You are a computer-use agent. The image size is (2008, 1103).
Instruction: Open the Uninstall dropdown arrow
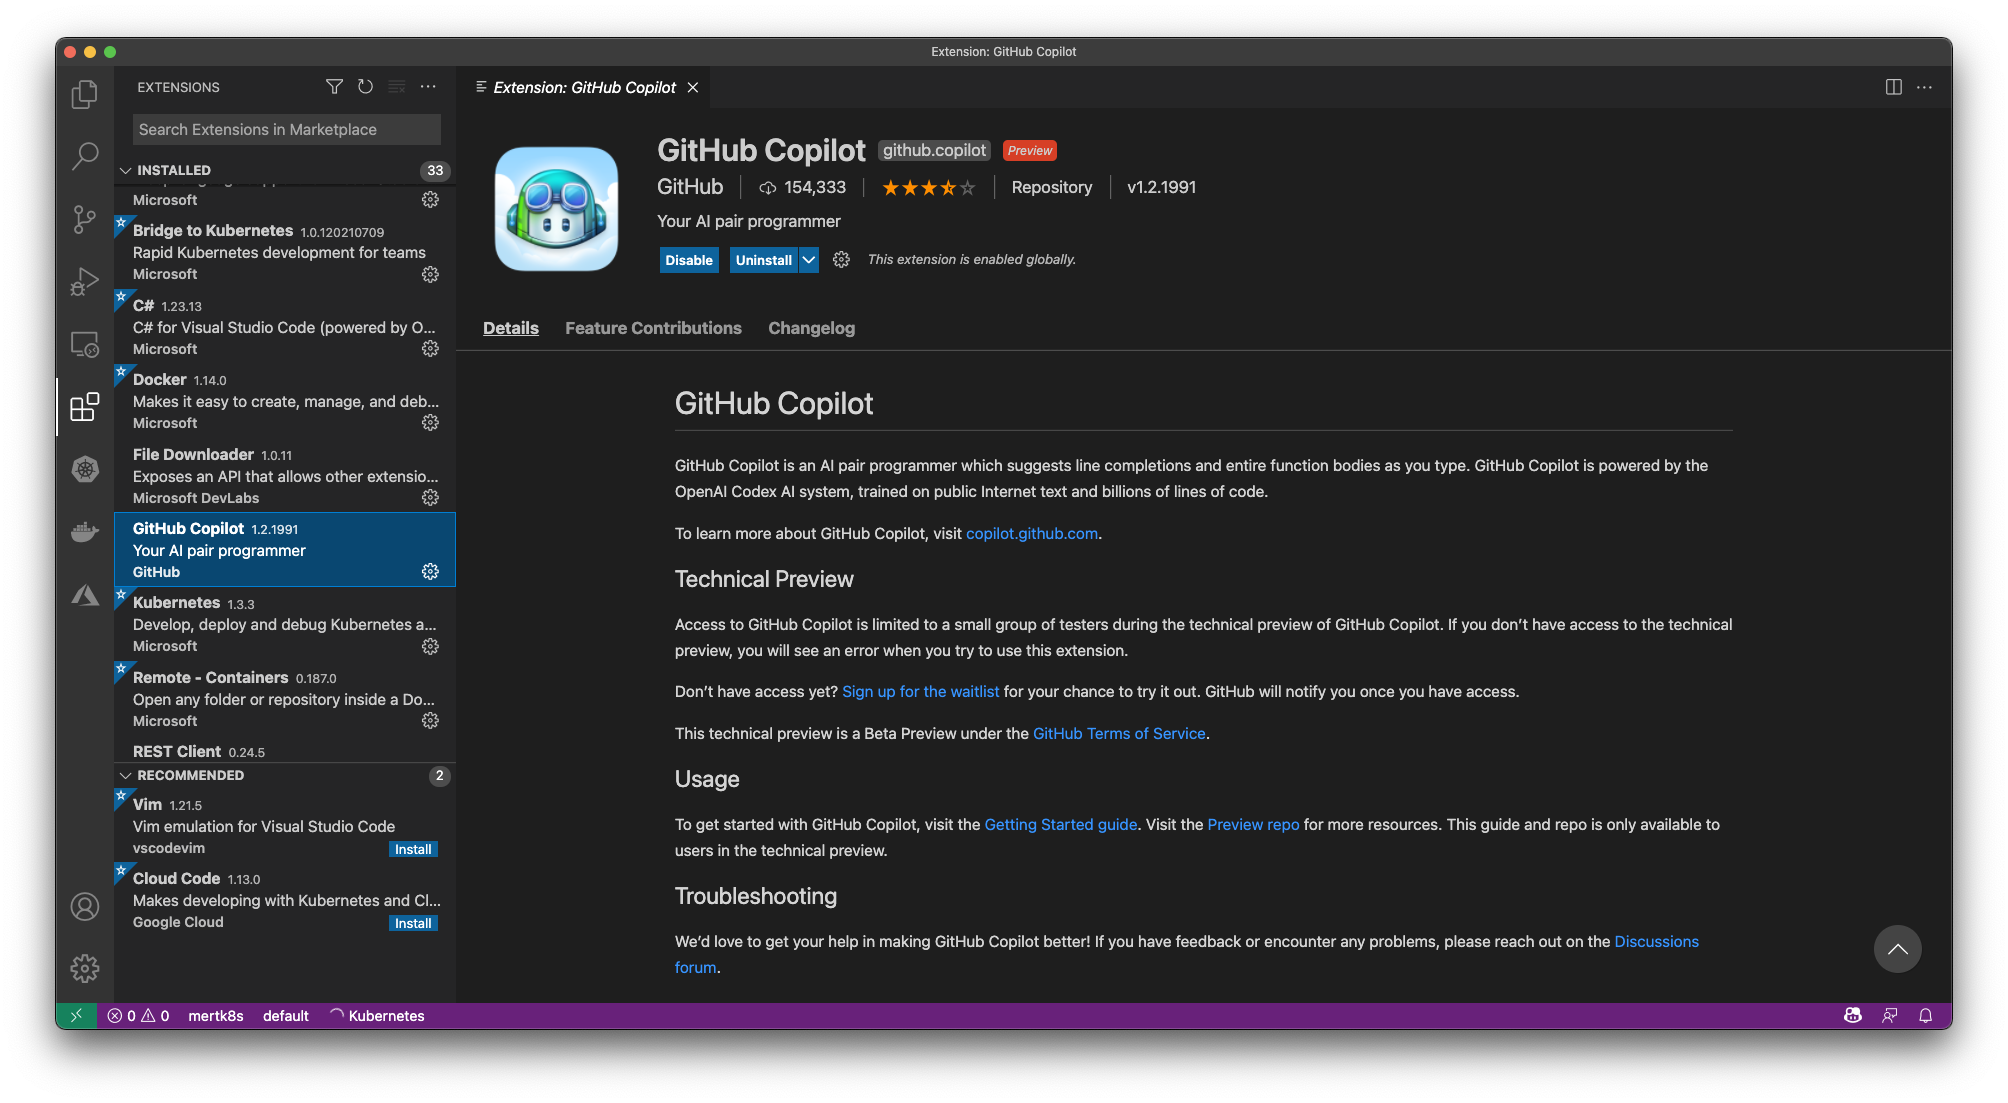[x=809, y=260]
